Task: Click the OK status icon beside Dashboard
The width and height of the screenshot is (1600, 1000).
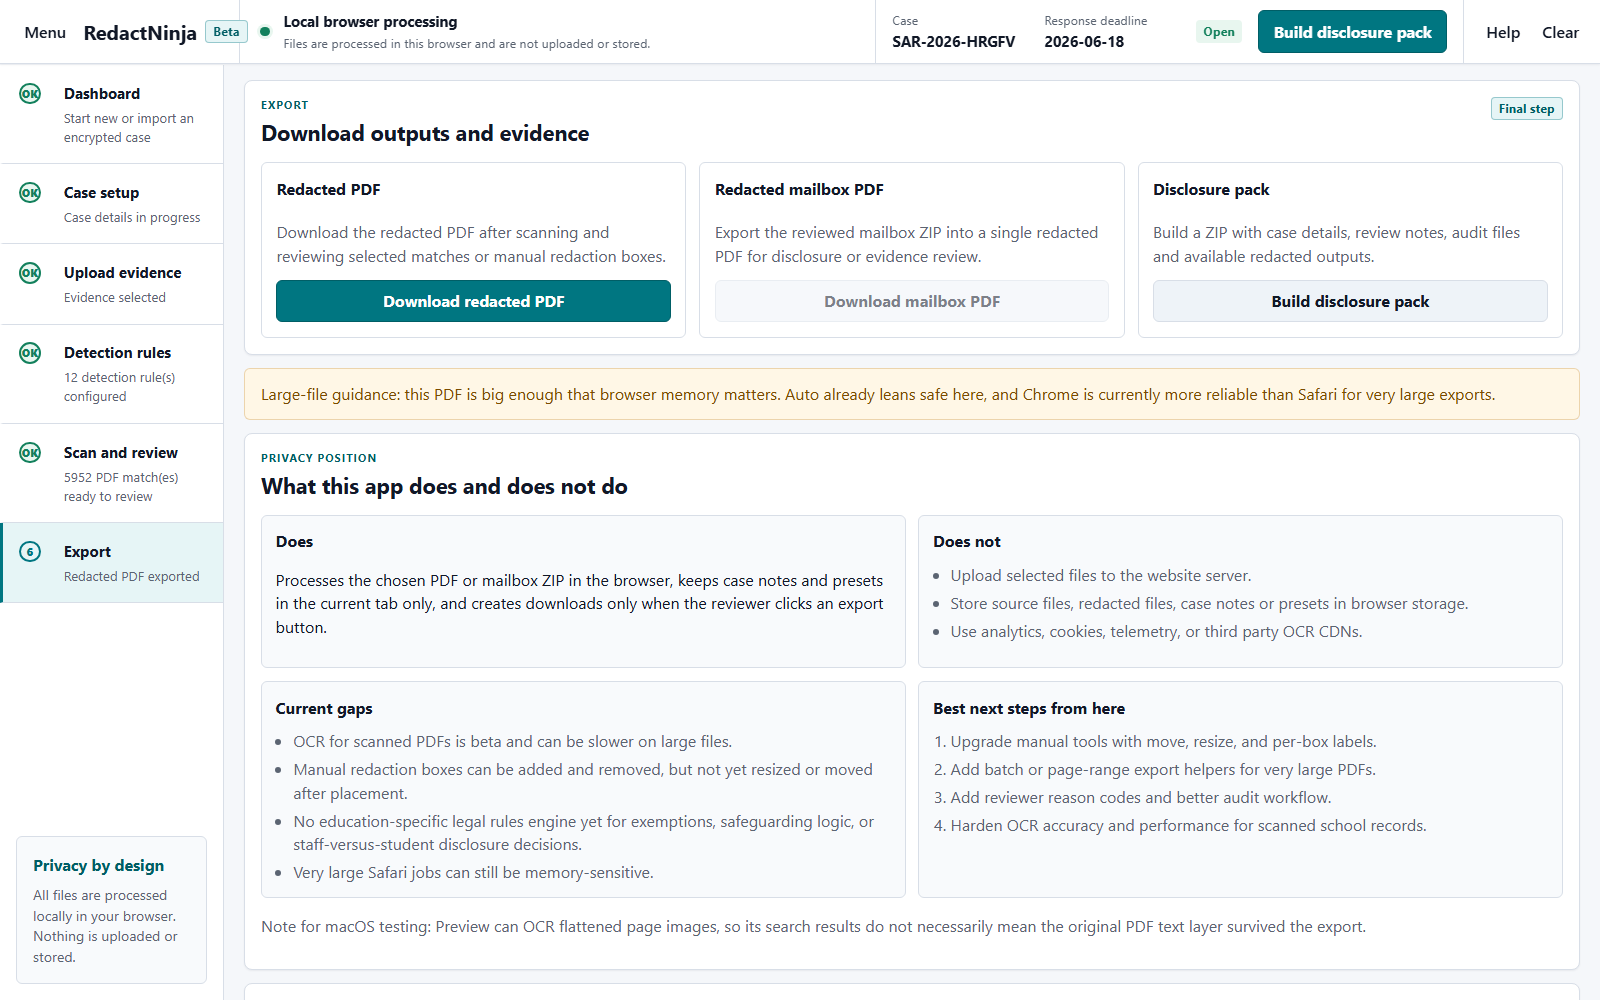Action: 30,94
